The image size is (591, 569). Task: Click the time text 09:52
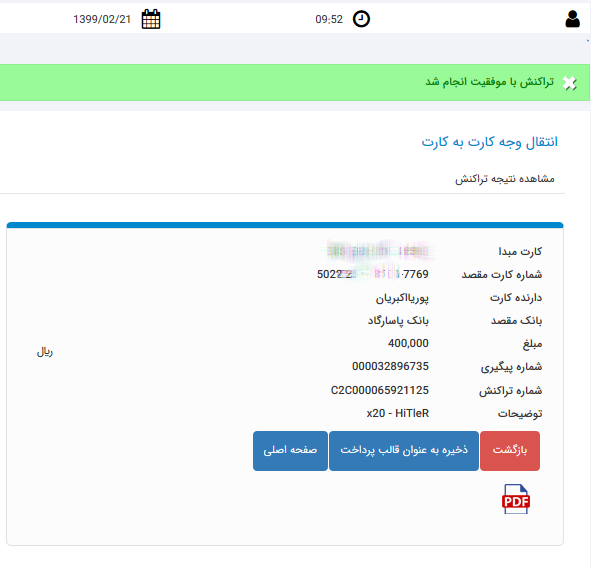pyautogui.click(x=329, y=19)
